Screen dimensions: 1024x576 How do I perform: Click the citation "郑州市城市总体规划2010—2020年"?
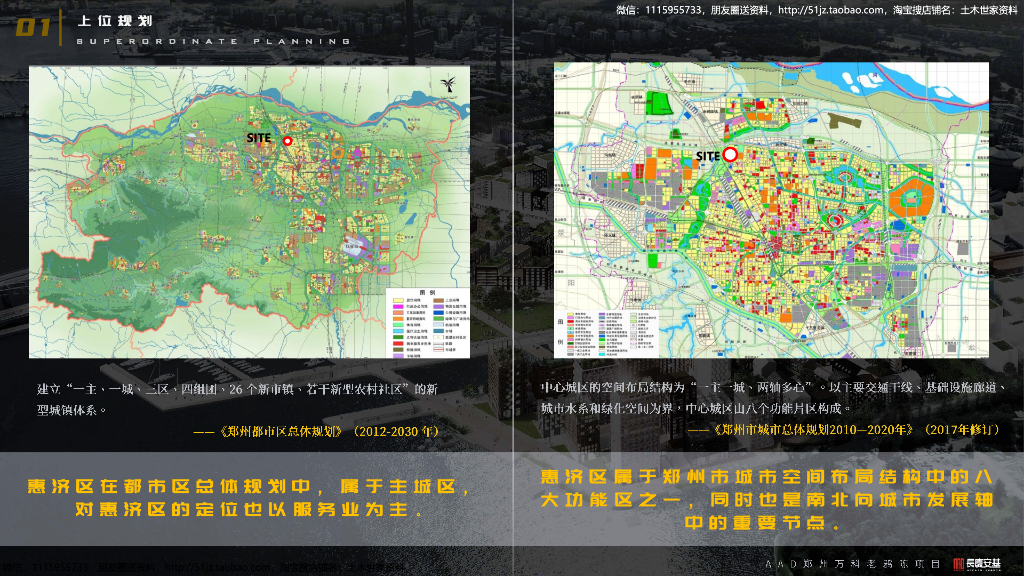click(x=844, y=430)
